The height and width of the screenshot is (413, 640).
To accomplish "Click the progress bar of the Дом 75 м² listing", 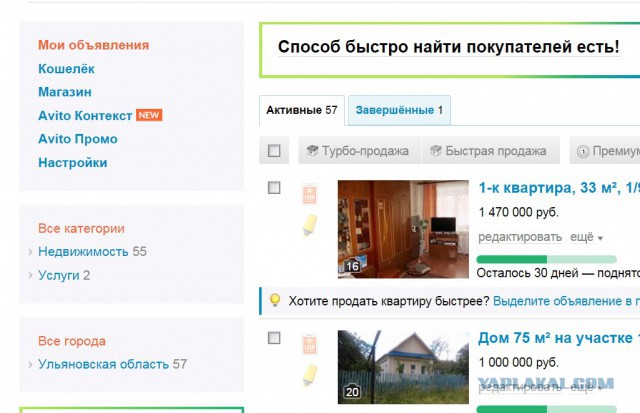I will [x=547, y=409].
